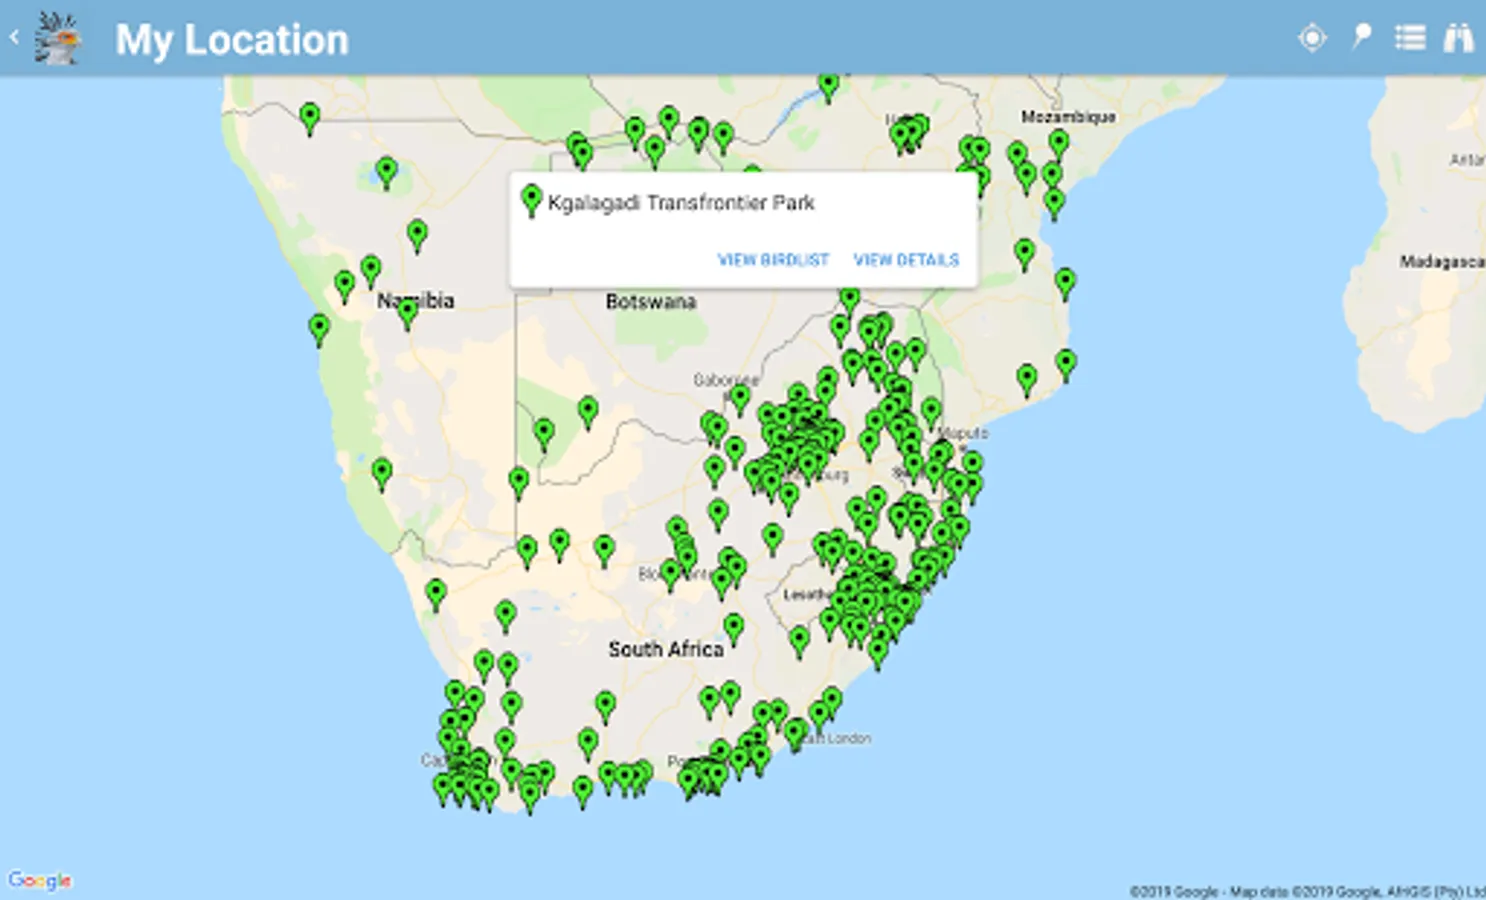1486x900 pixels.
Task: Tap the back arrow in header
Action: click(14, 38)
